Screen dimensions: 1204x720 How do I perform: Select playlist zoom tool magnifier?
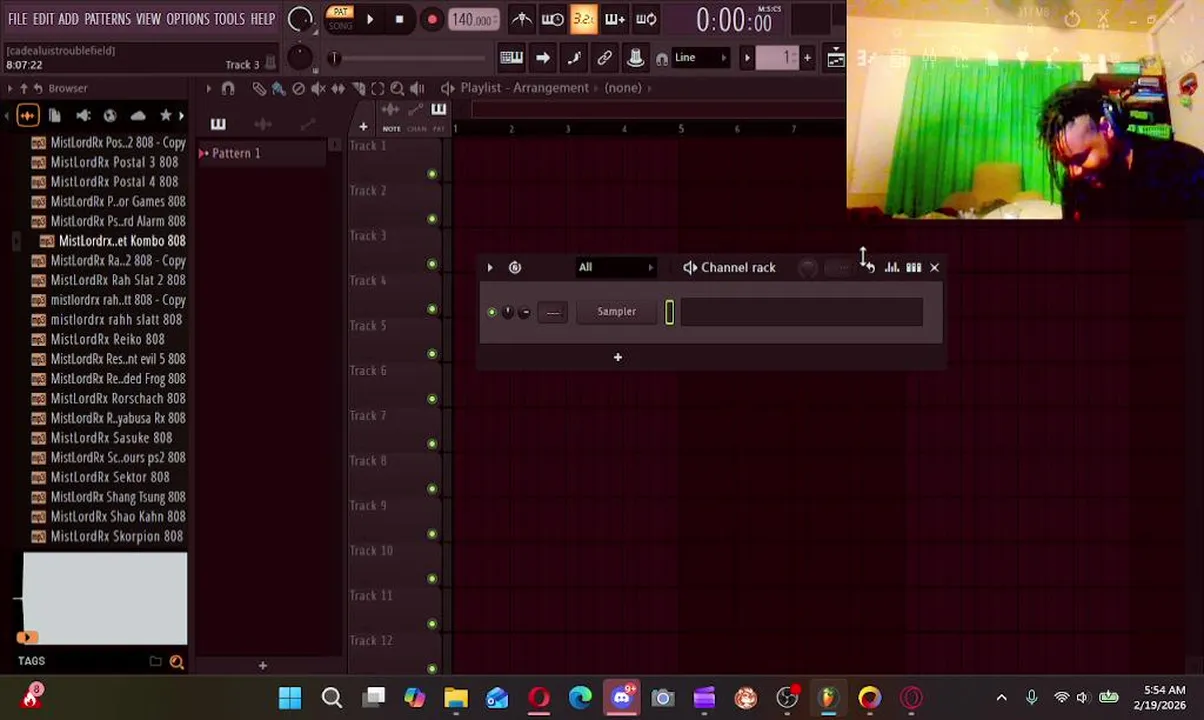click(397, 88)
